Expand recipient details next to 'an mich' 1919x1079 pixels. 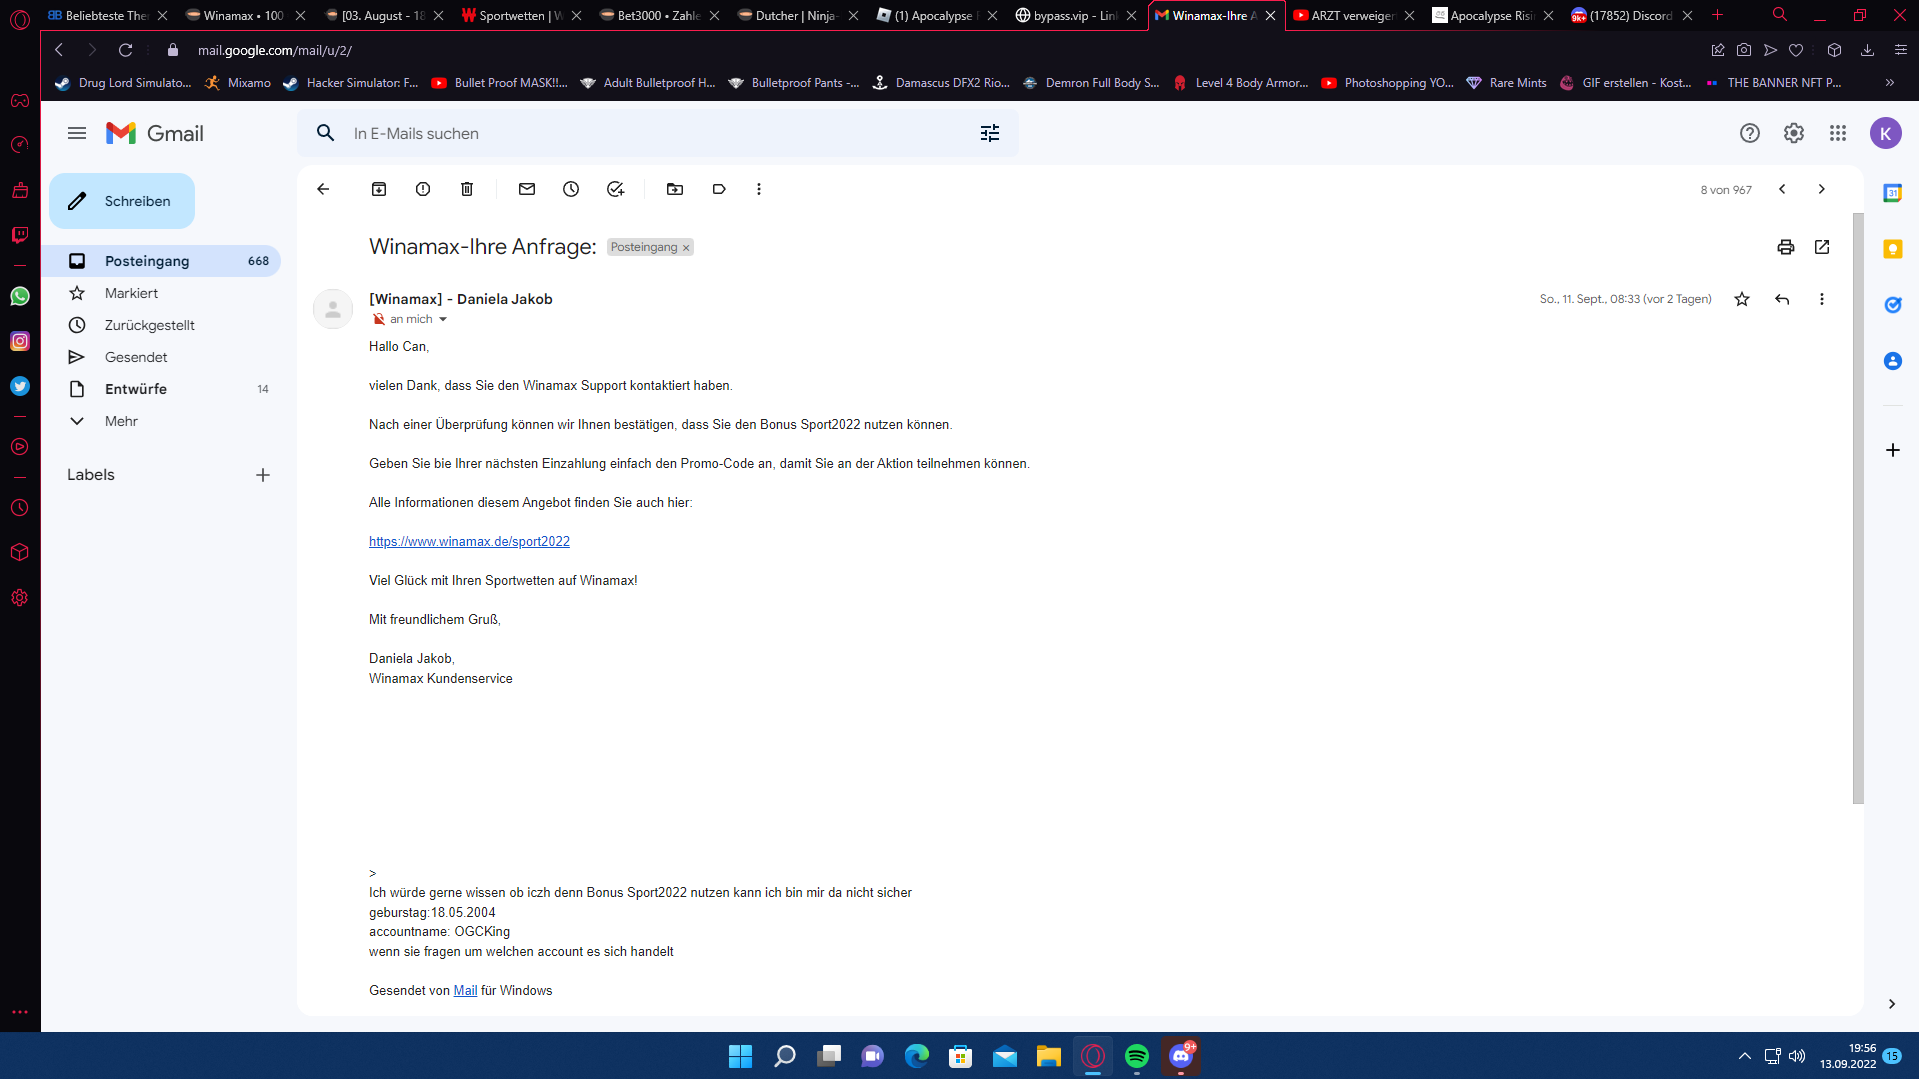click(x=443, y=320)
